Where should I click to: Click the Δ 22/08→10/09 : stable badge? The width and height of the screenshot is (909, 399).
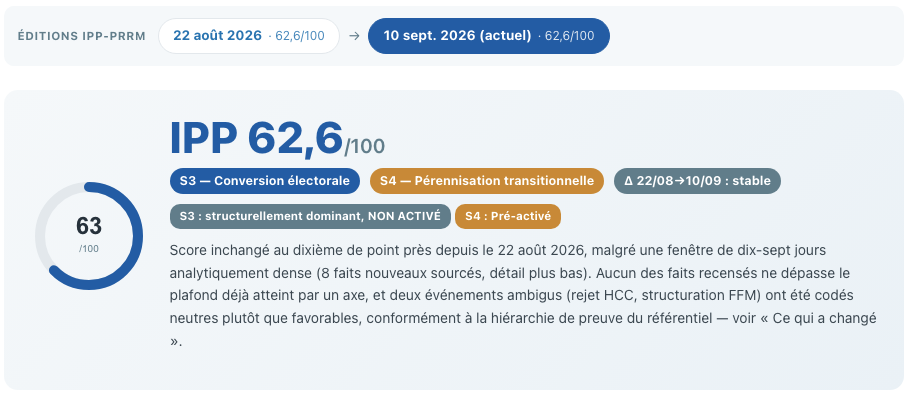click(697, 181)
